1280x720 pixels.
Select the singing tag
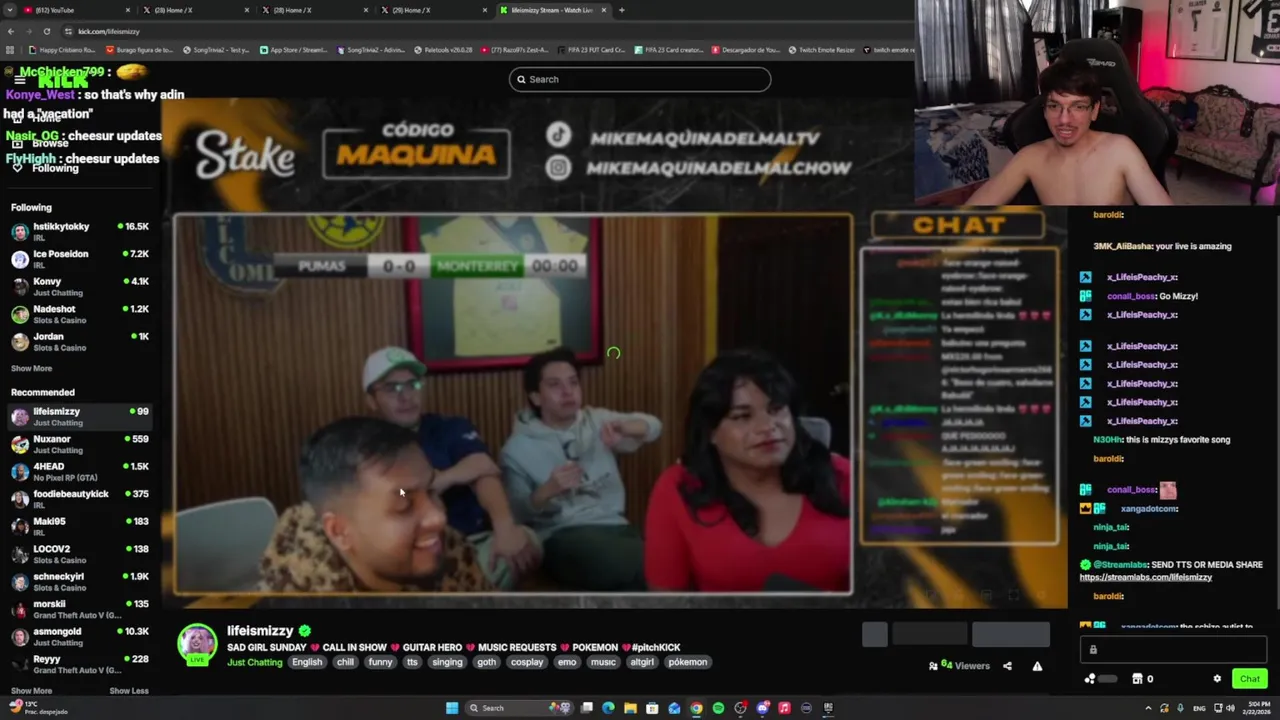click(447, 662)
